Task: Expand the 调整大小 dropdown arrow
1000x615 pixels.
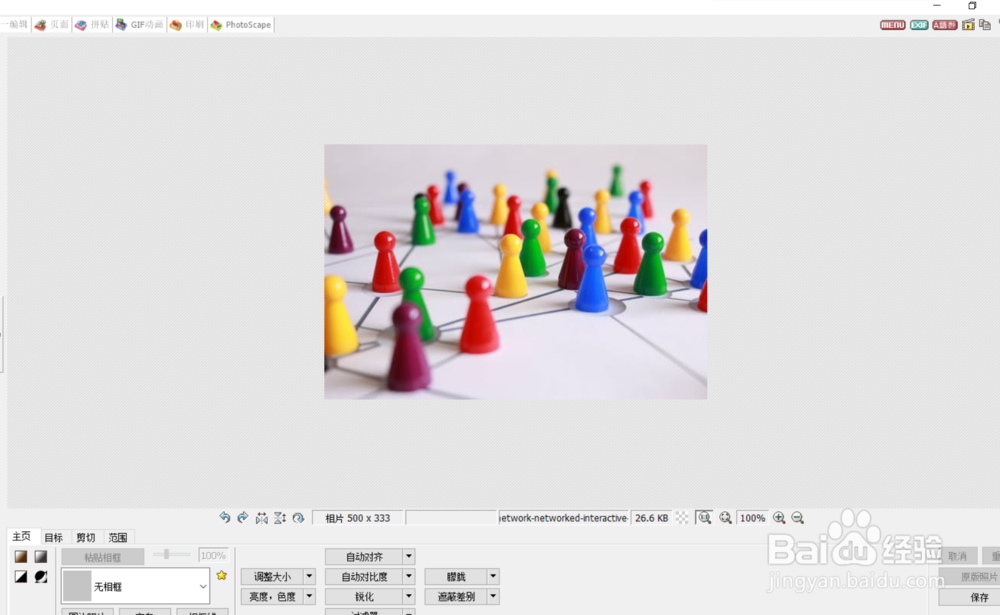Action: point(309,576)
